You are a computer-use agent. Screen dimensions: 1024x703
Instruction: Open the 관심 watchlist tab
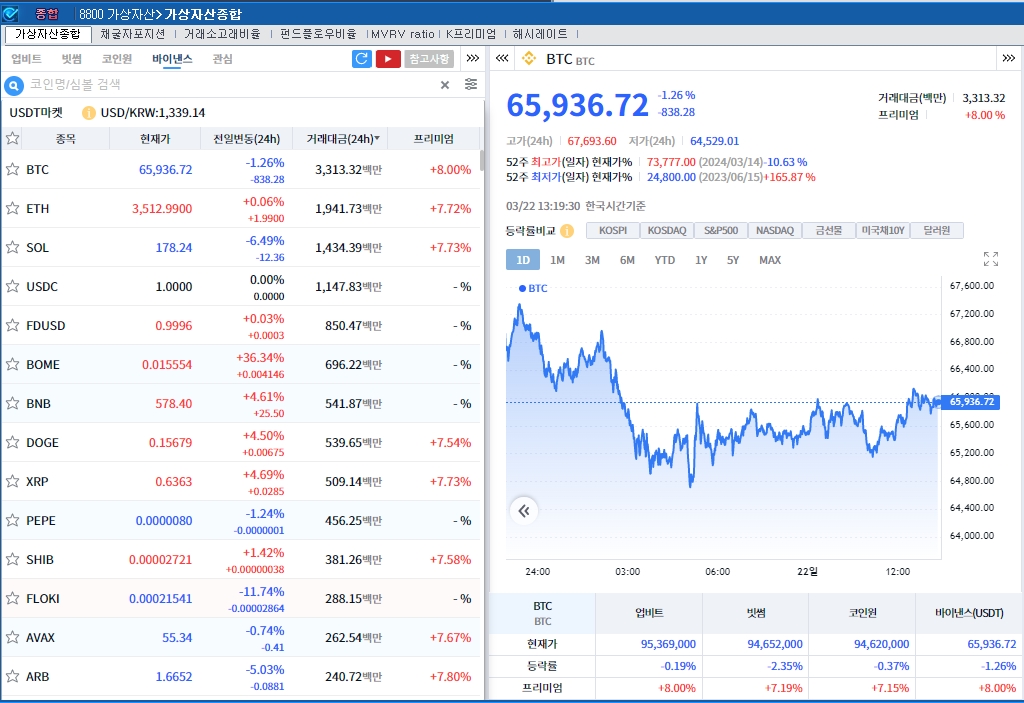pyautogui.click(x=223, y=59)
